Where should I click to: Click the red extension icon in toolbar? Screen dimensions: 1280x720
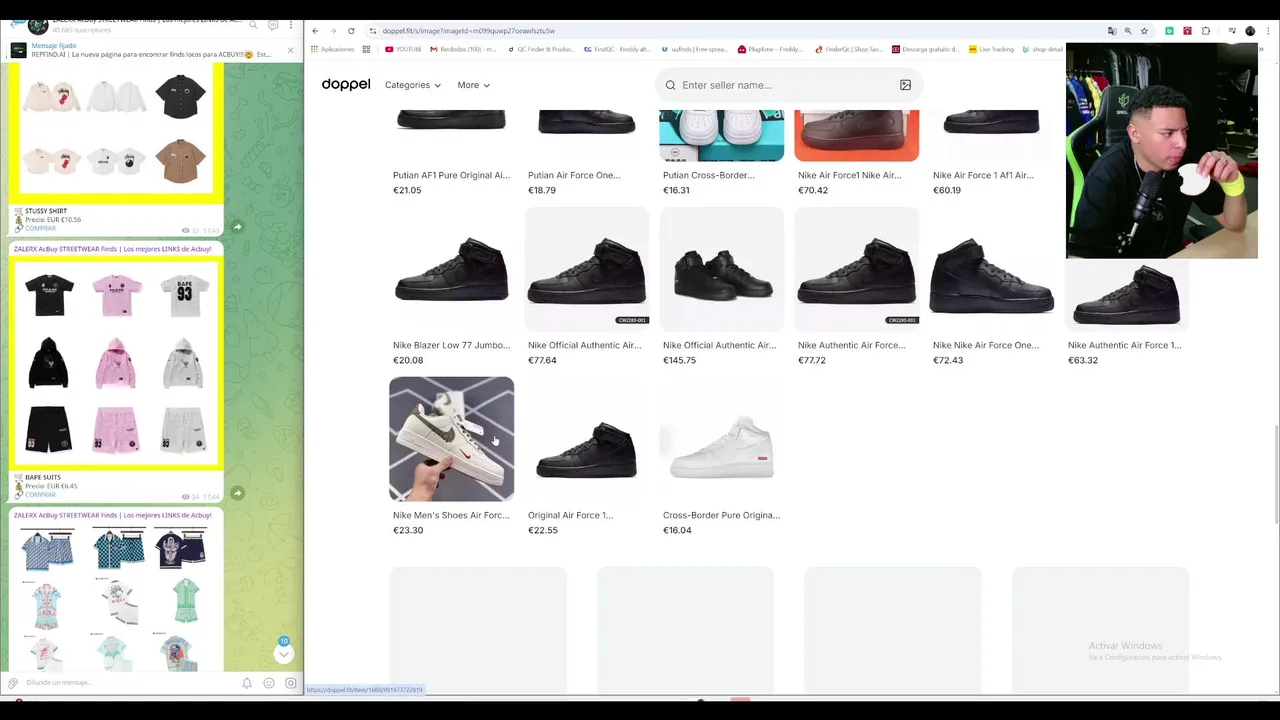pos(1187,31)
